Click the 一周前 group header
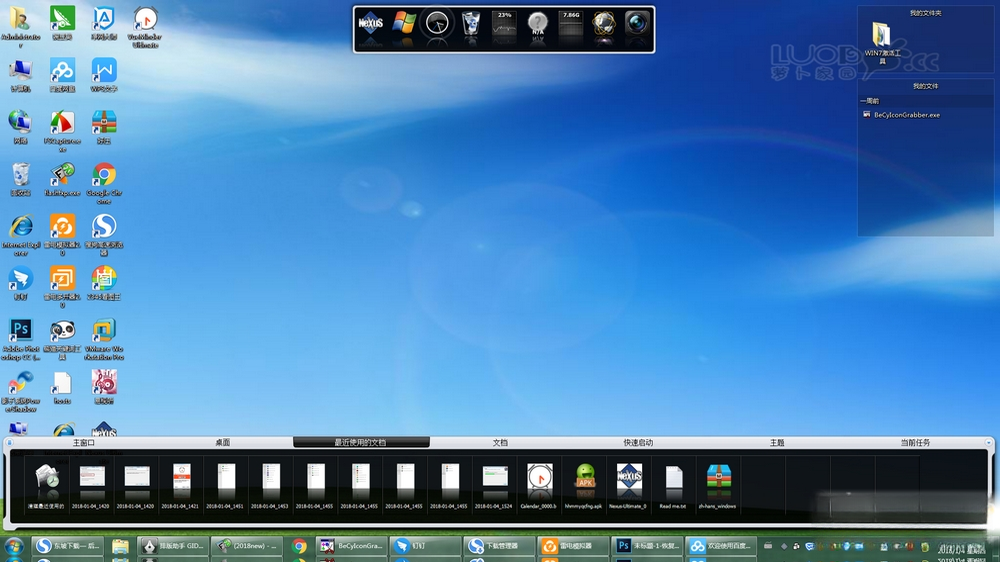The image size is (1000, 562). (869, 101)
